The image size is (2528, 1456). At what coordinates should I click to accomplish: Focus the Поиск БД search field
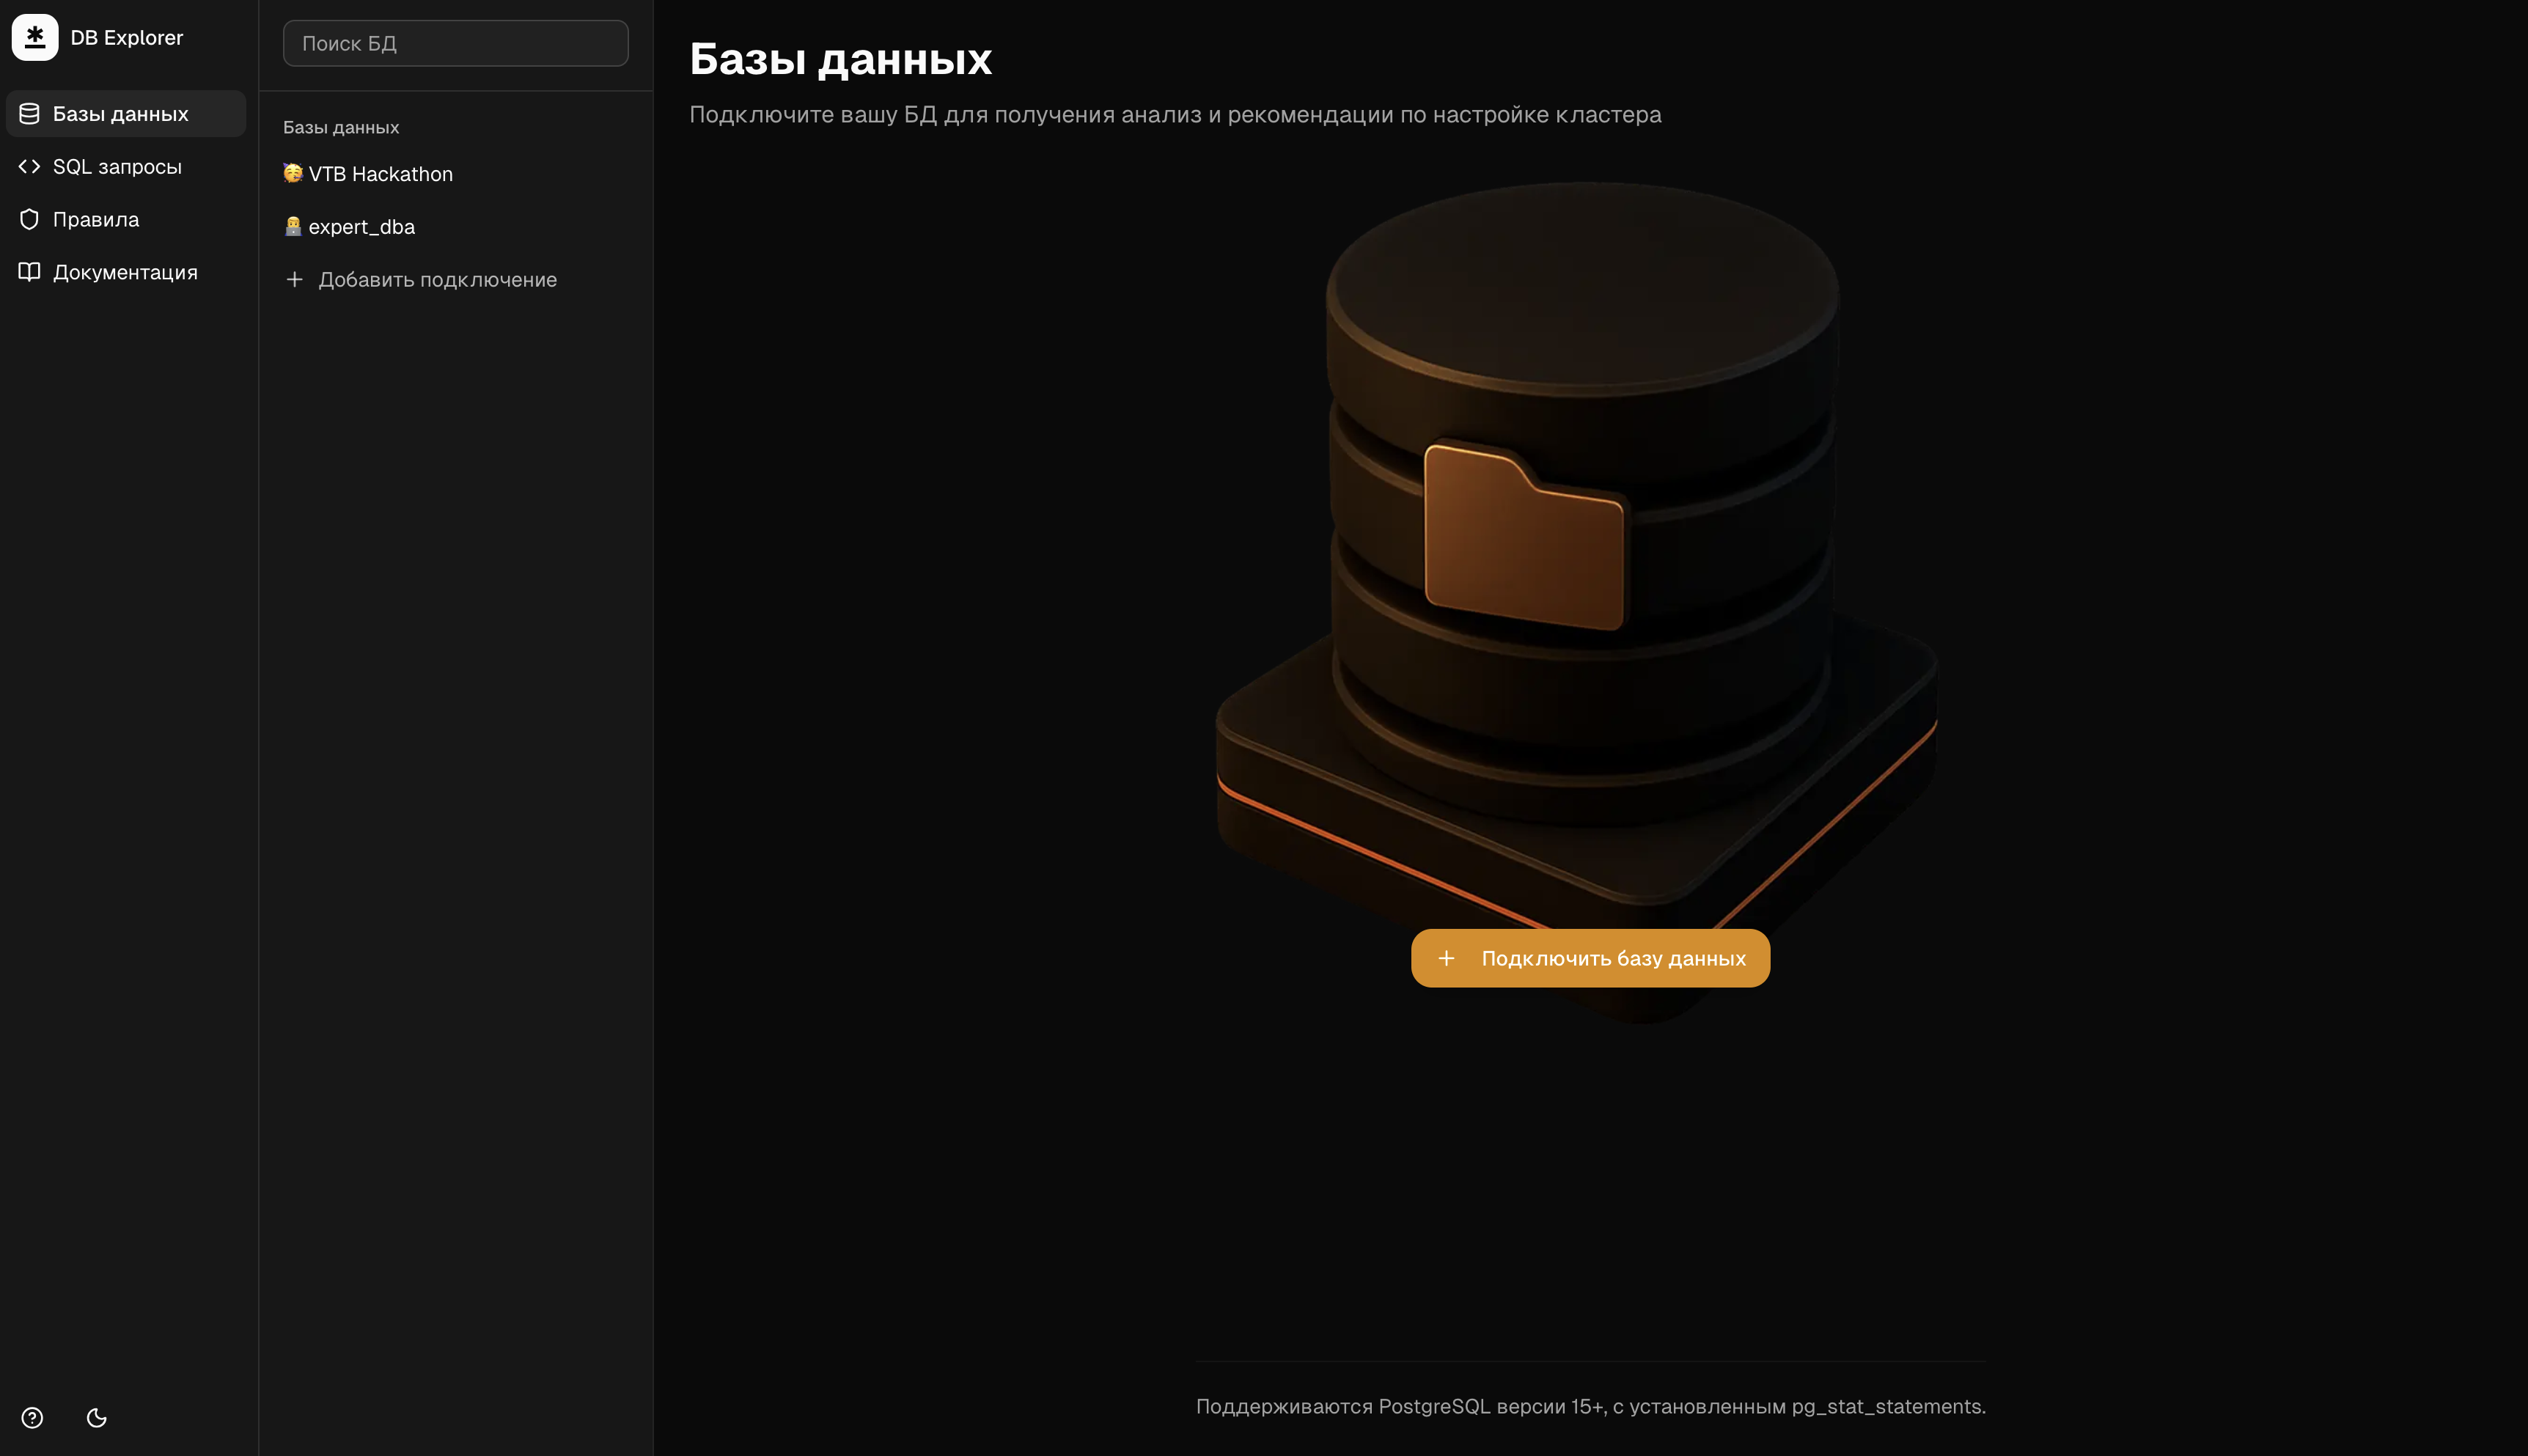[x=456, y=44]
